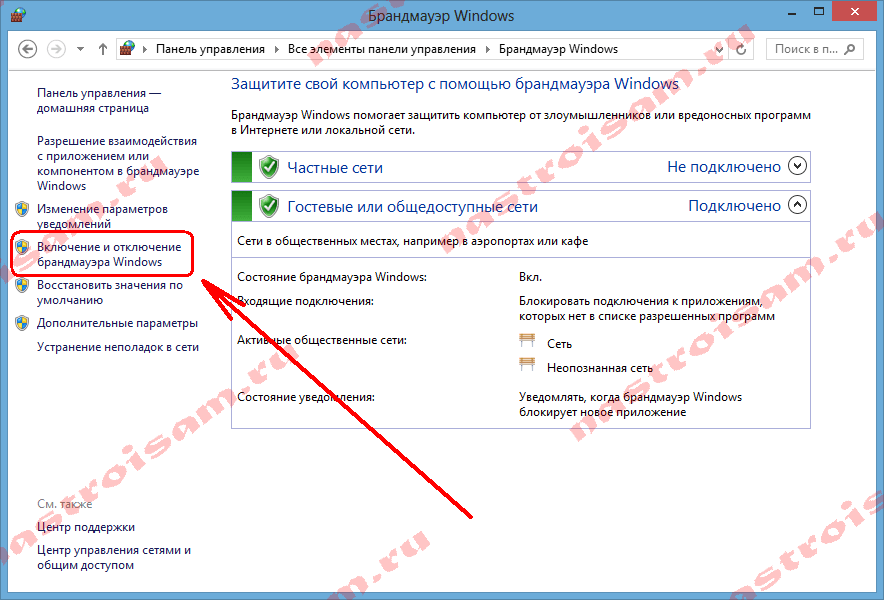Open 'Центр поддержки' link
The width and height of the screenshot is (884, 600).
point(86,527)
